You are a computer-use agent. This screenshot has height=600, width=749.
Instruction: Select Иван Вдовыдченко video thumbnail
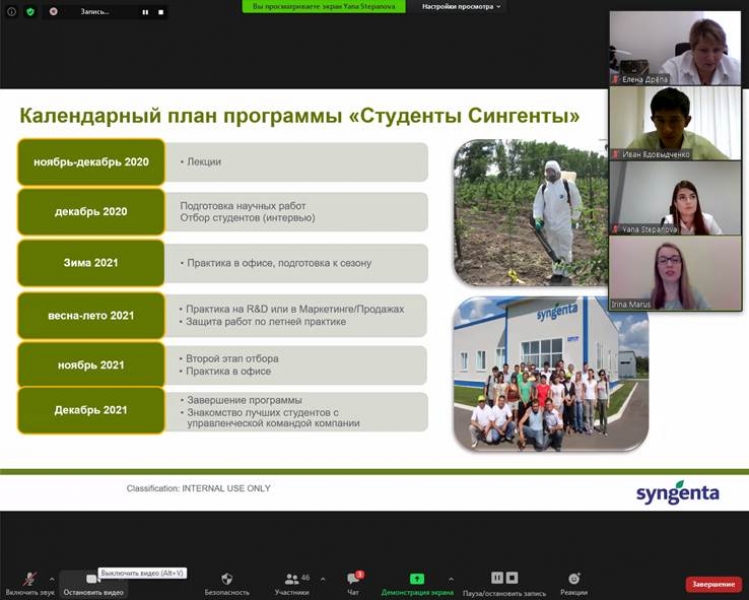675,123
